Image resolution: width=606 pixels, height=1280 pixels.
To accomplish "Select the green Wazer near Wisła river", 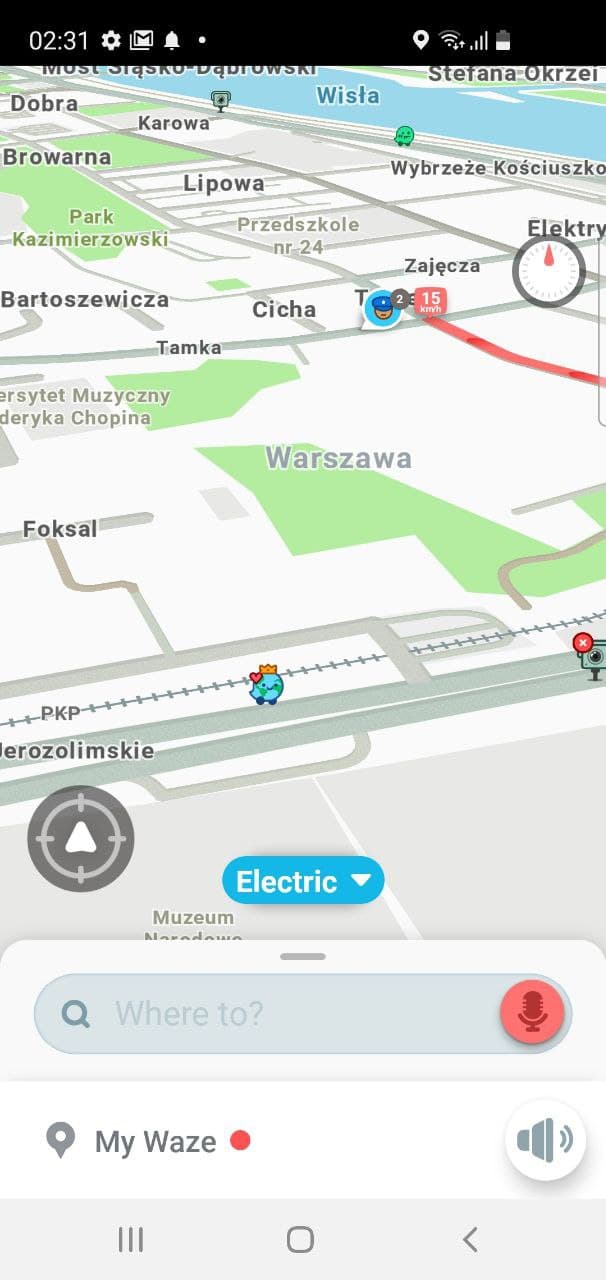I will [404, 135].
